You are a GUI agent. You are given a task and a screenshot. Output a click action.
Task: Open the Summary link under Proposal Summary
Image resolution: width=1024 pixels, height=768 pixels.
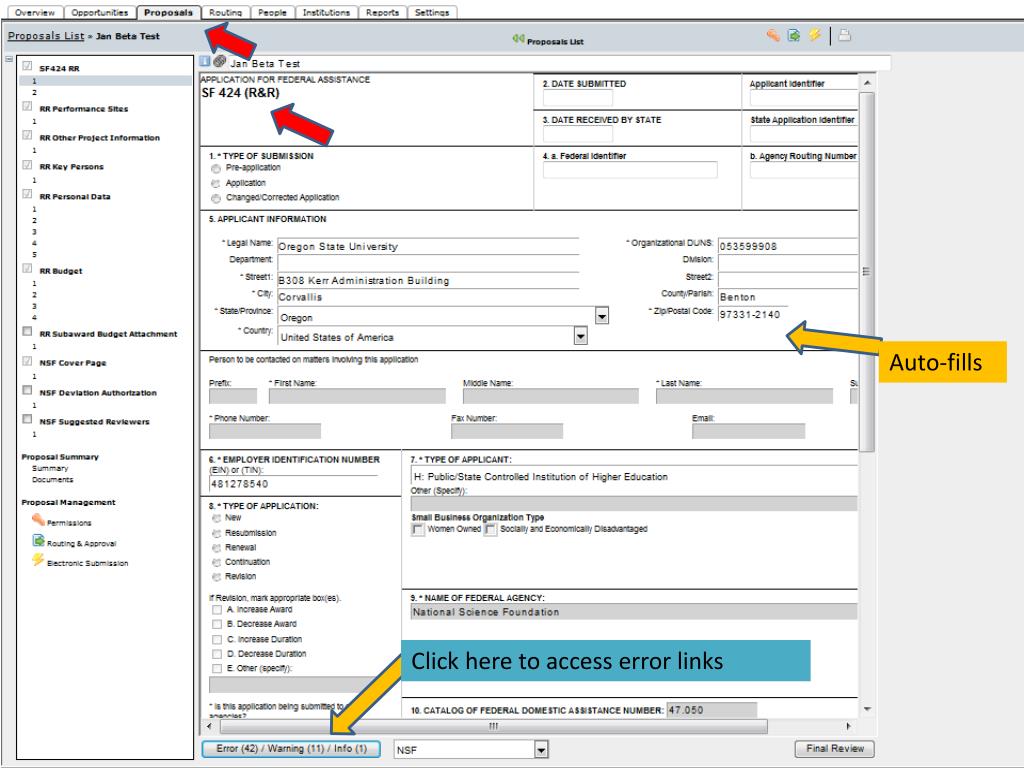[50, 468]
